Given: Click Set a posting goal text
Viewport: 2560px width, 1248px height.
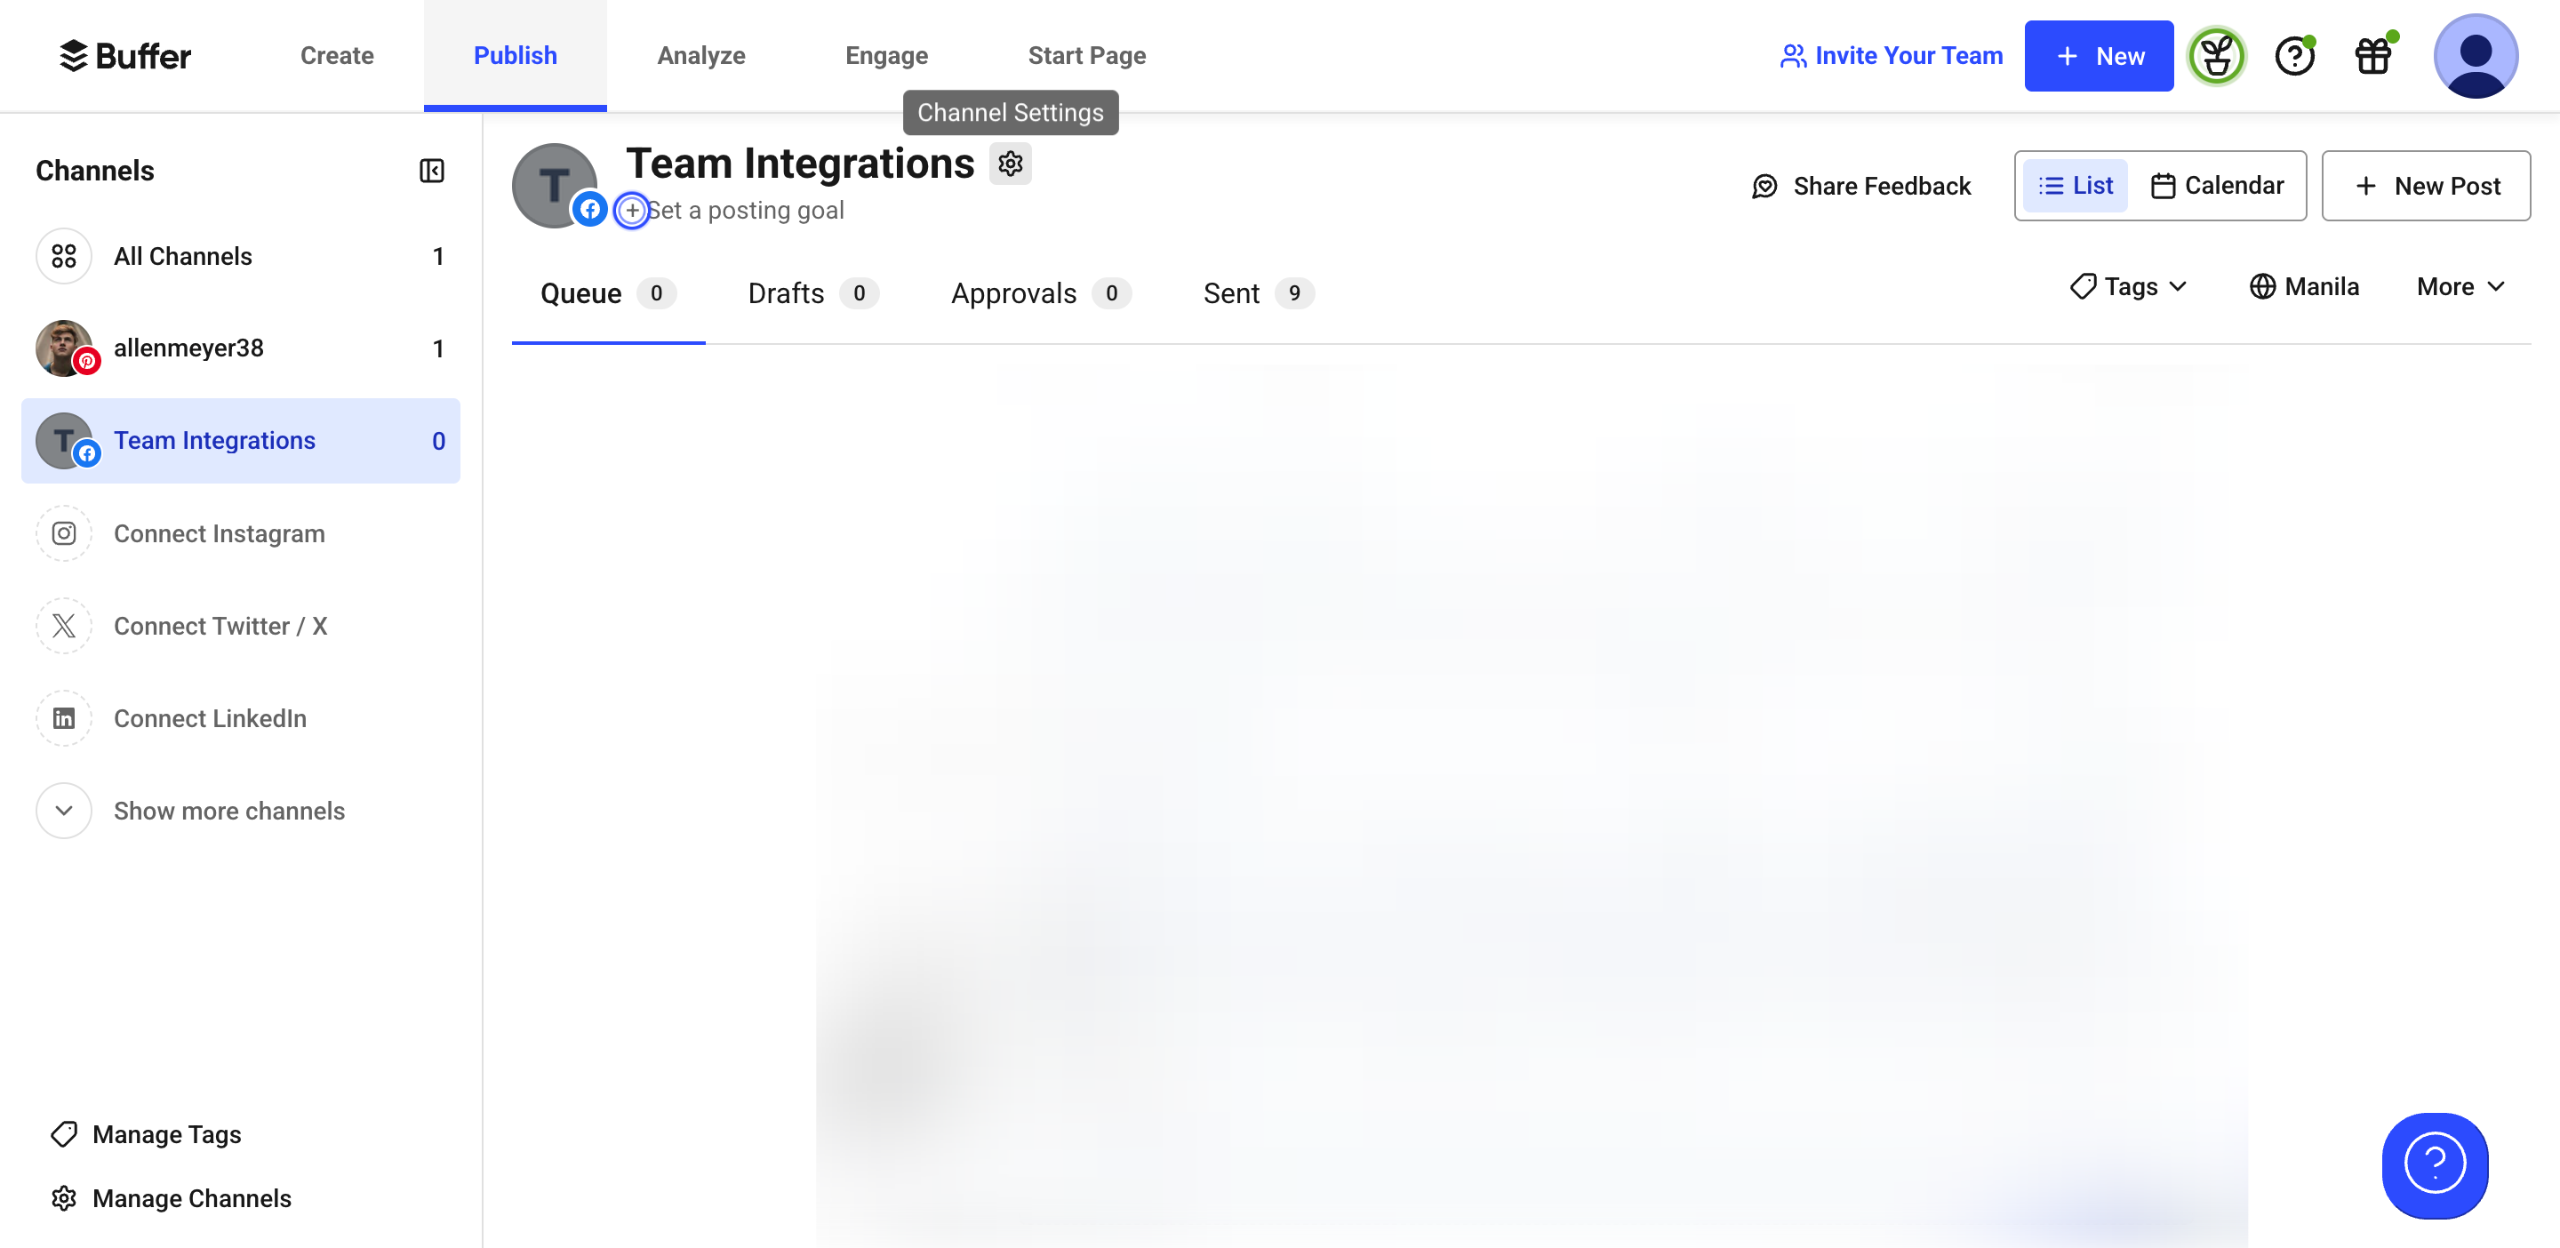Looking at the screenshot, I should click(x=746, y=211).
